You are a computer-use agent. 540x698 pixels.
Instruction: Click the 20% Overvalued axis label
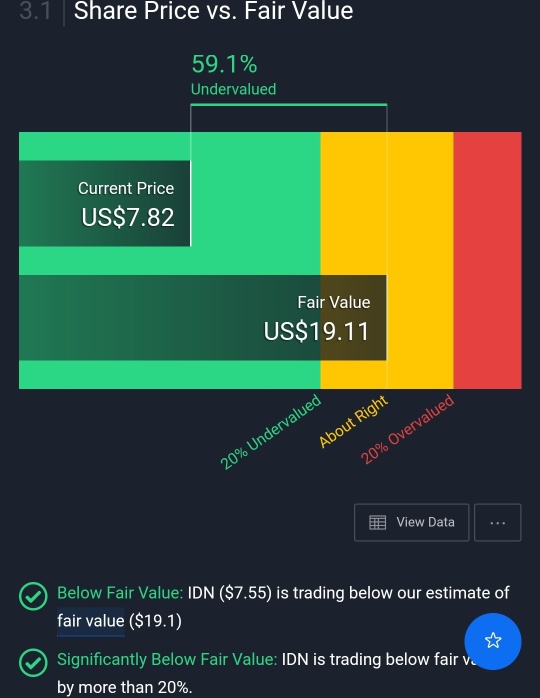407,429
